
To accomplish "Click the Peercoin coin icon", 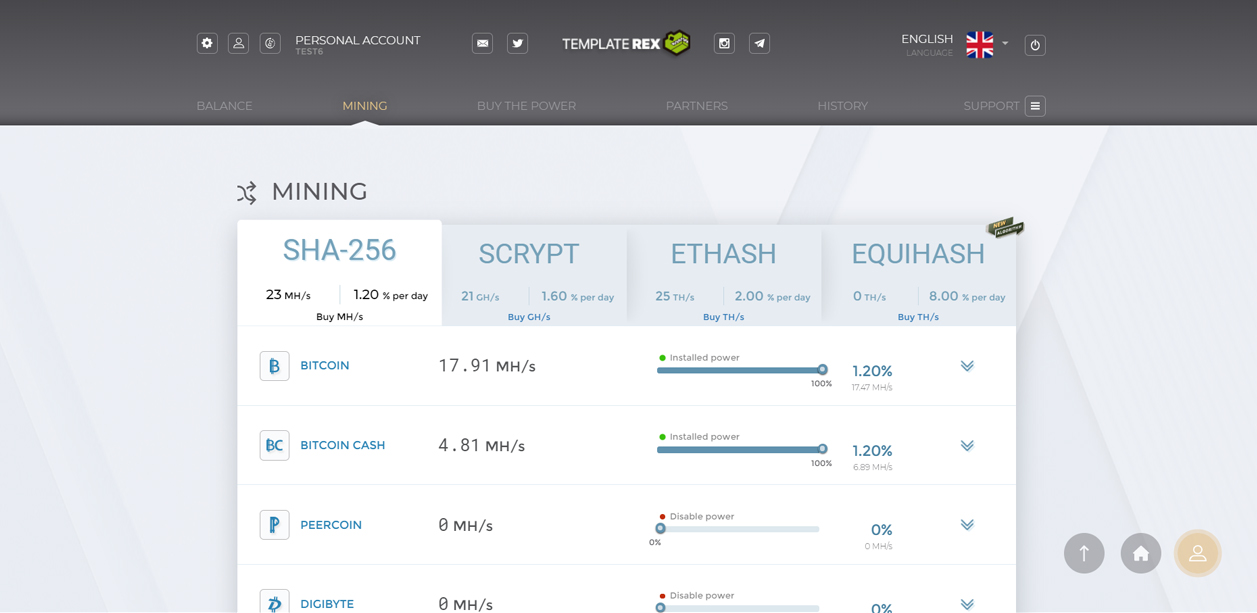I will click(274, 525).
